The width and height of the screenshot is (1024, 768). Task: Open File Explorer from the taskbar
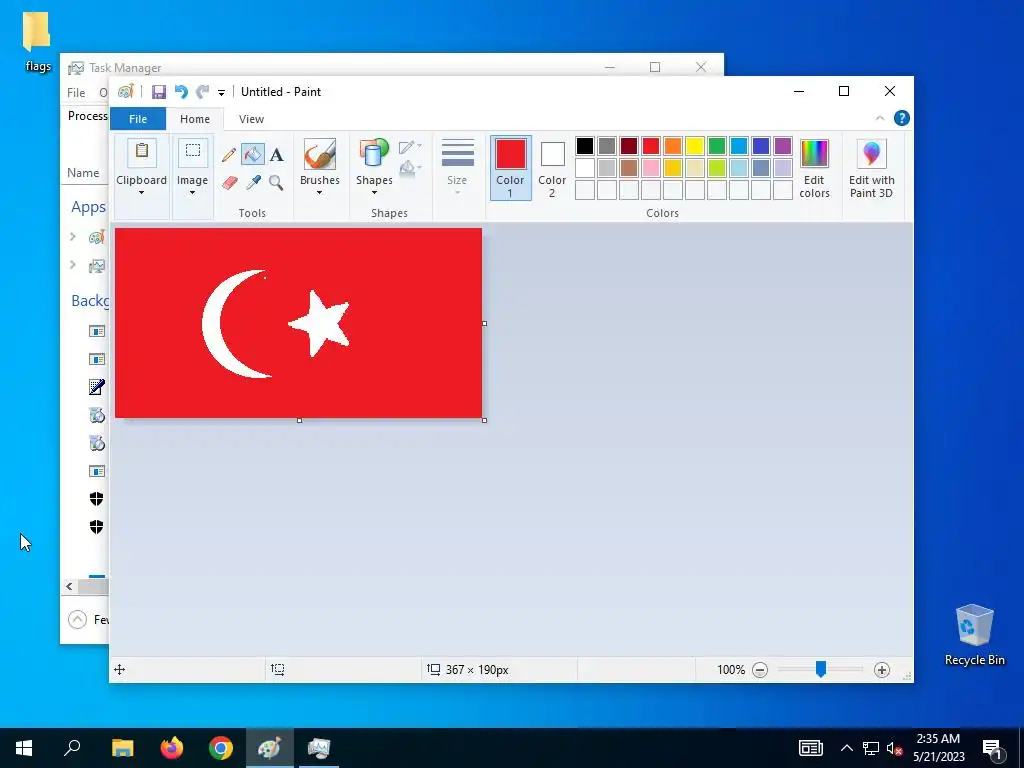point(123,748)
